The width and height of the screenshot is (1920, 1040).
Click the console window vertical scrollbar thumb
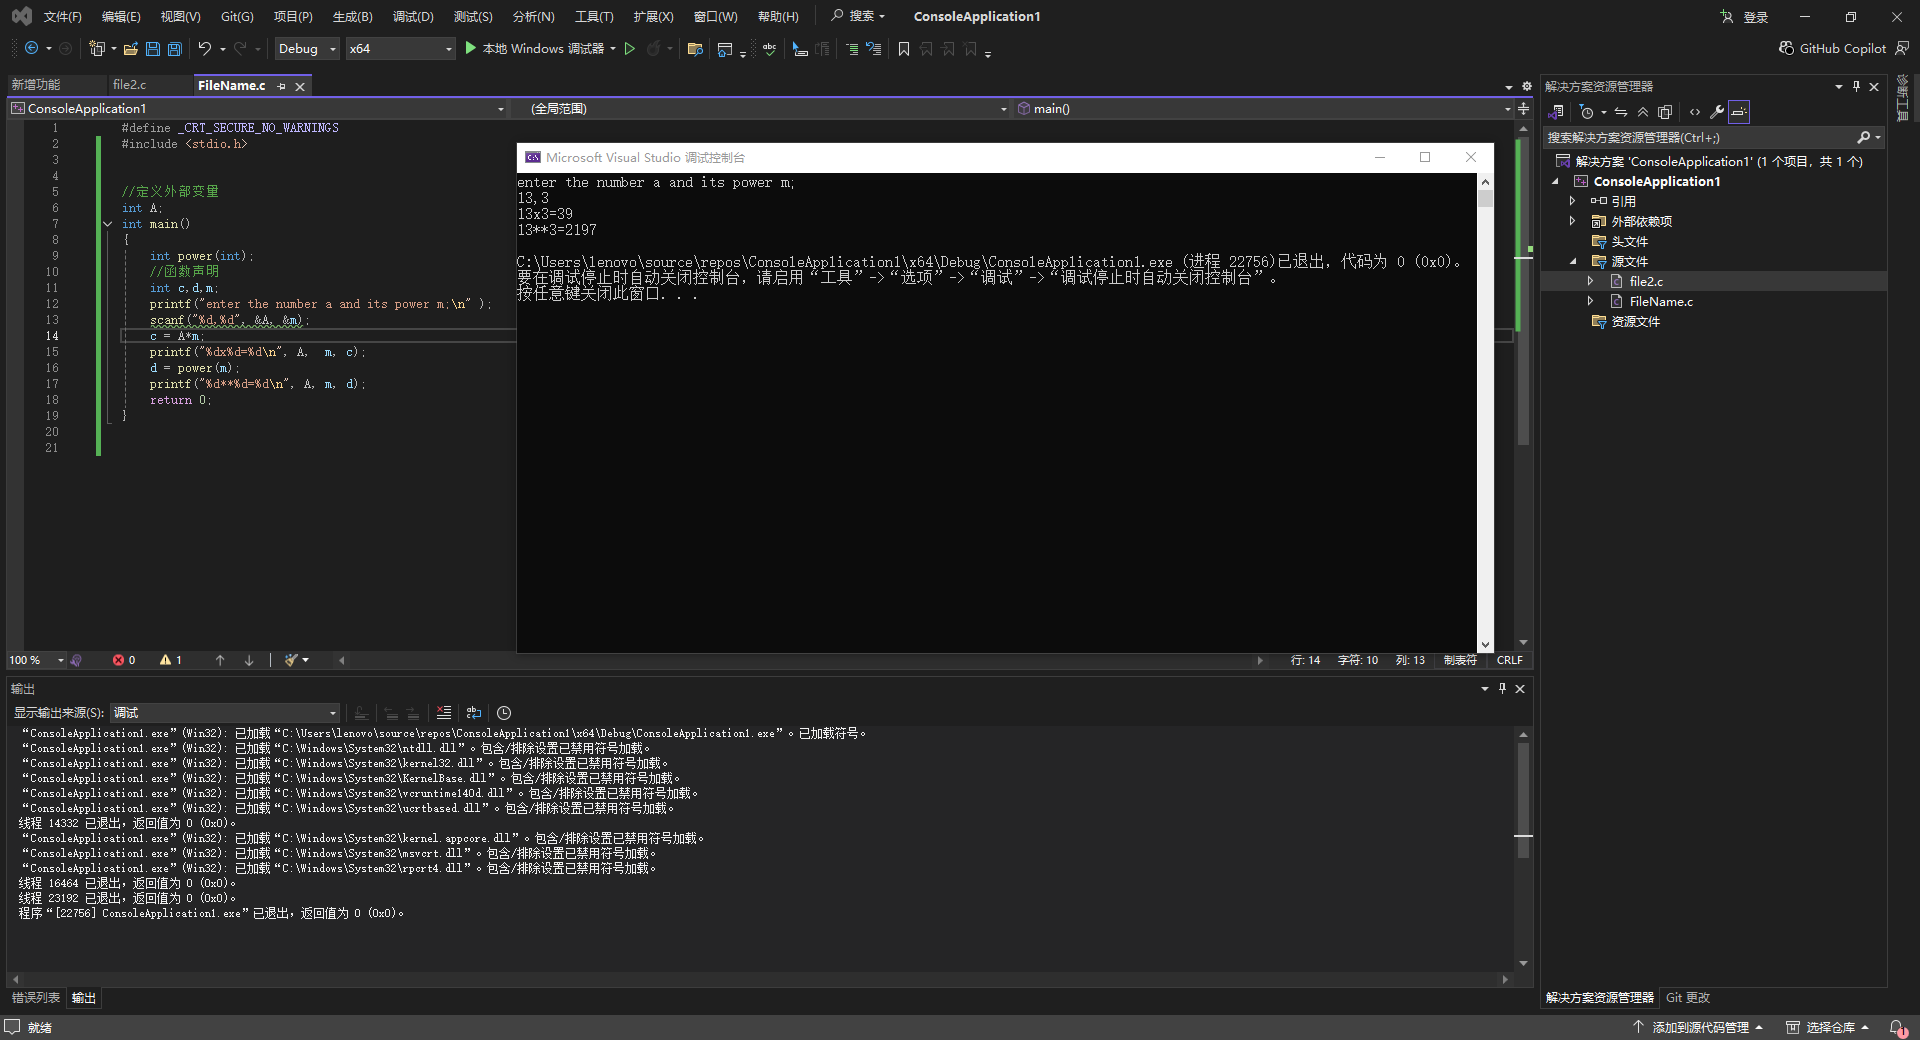click(1485, 198)
